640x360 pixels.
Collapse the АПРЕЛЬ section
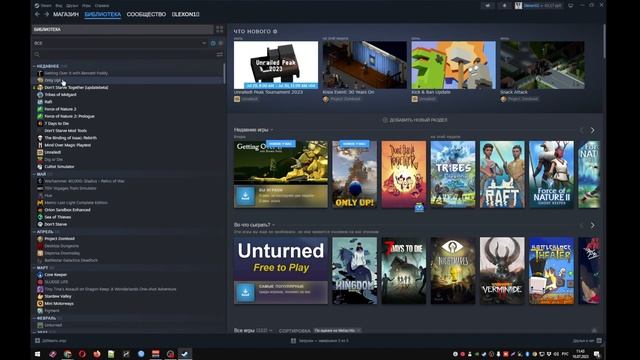click(34, 232)
